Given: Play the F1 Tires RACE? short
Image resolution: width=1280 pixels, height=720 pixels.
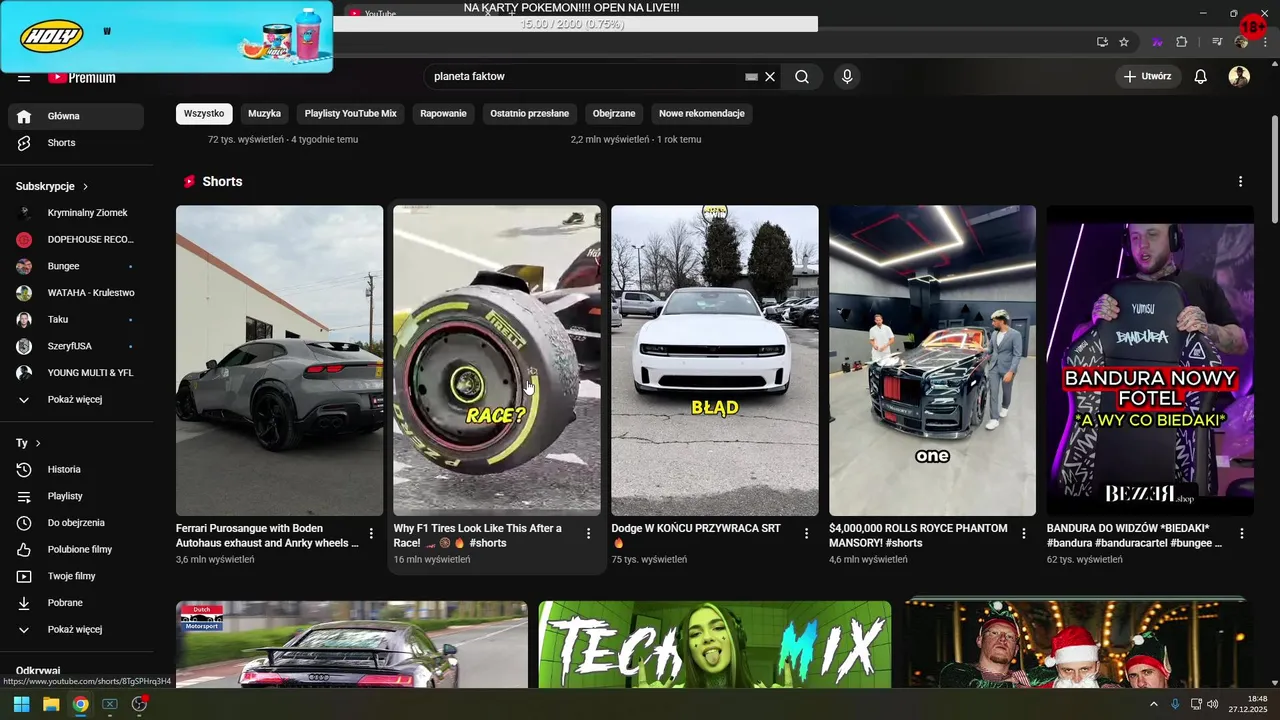Looking at the screenshot, I should click(497, 360).
